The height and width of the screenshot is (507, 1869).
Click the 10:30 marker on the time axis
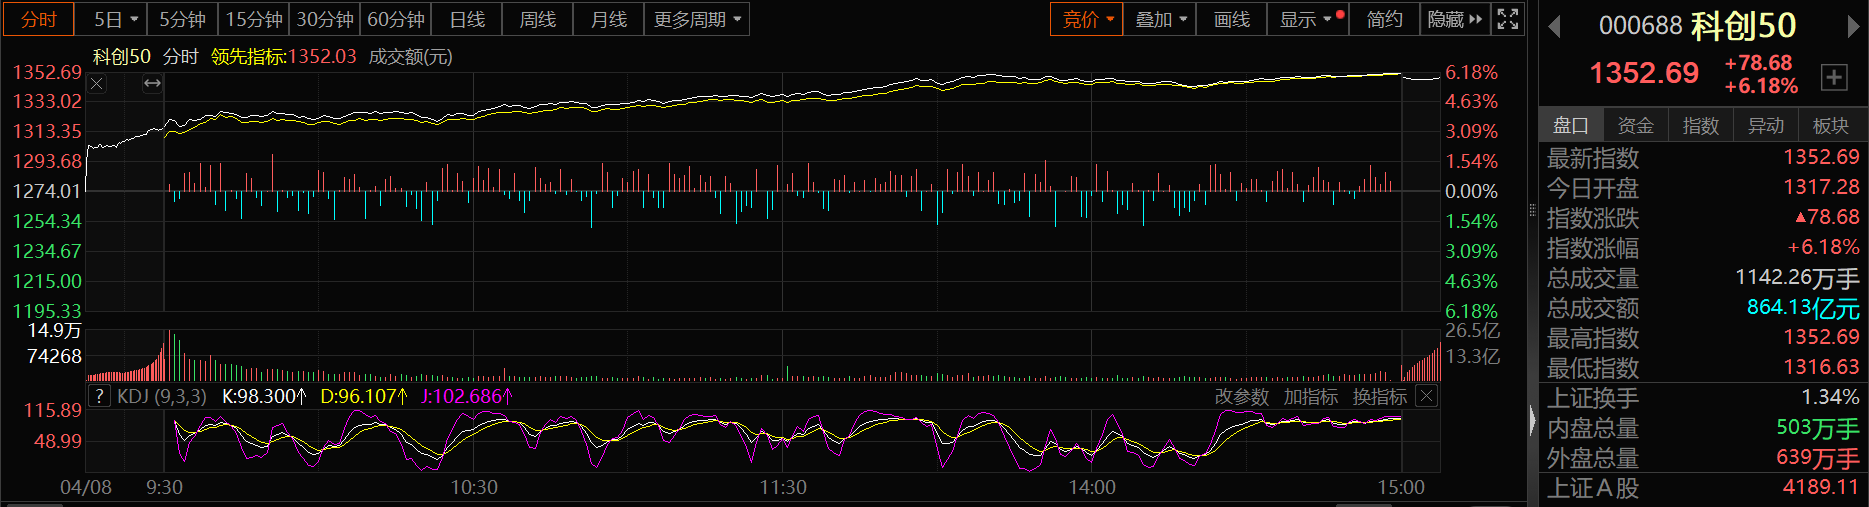474,487
